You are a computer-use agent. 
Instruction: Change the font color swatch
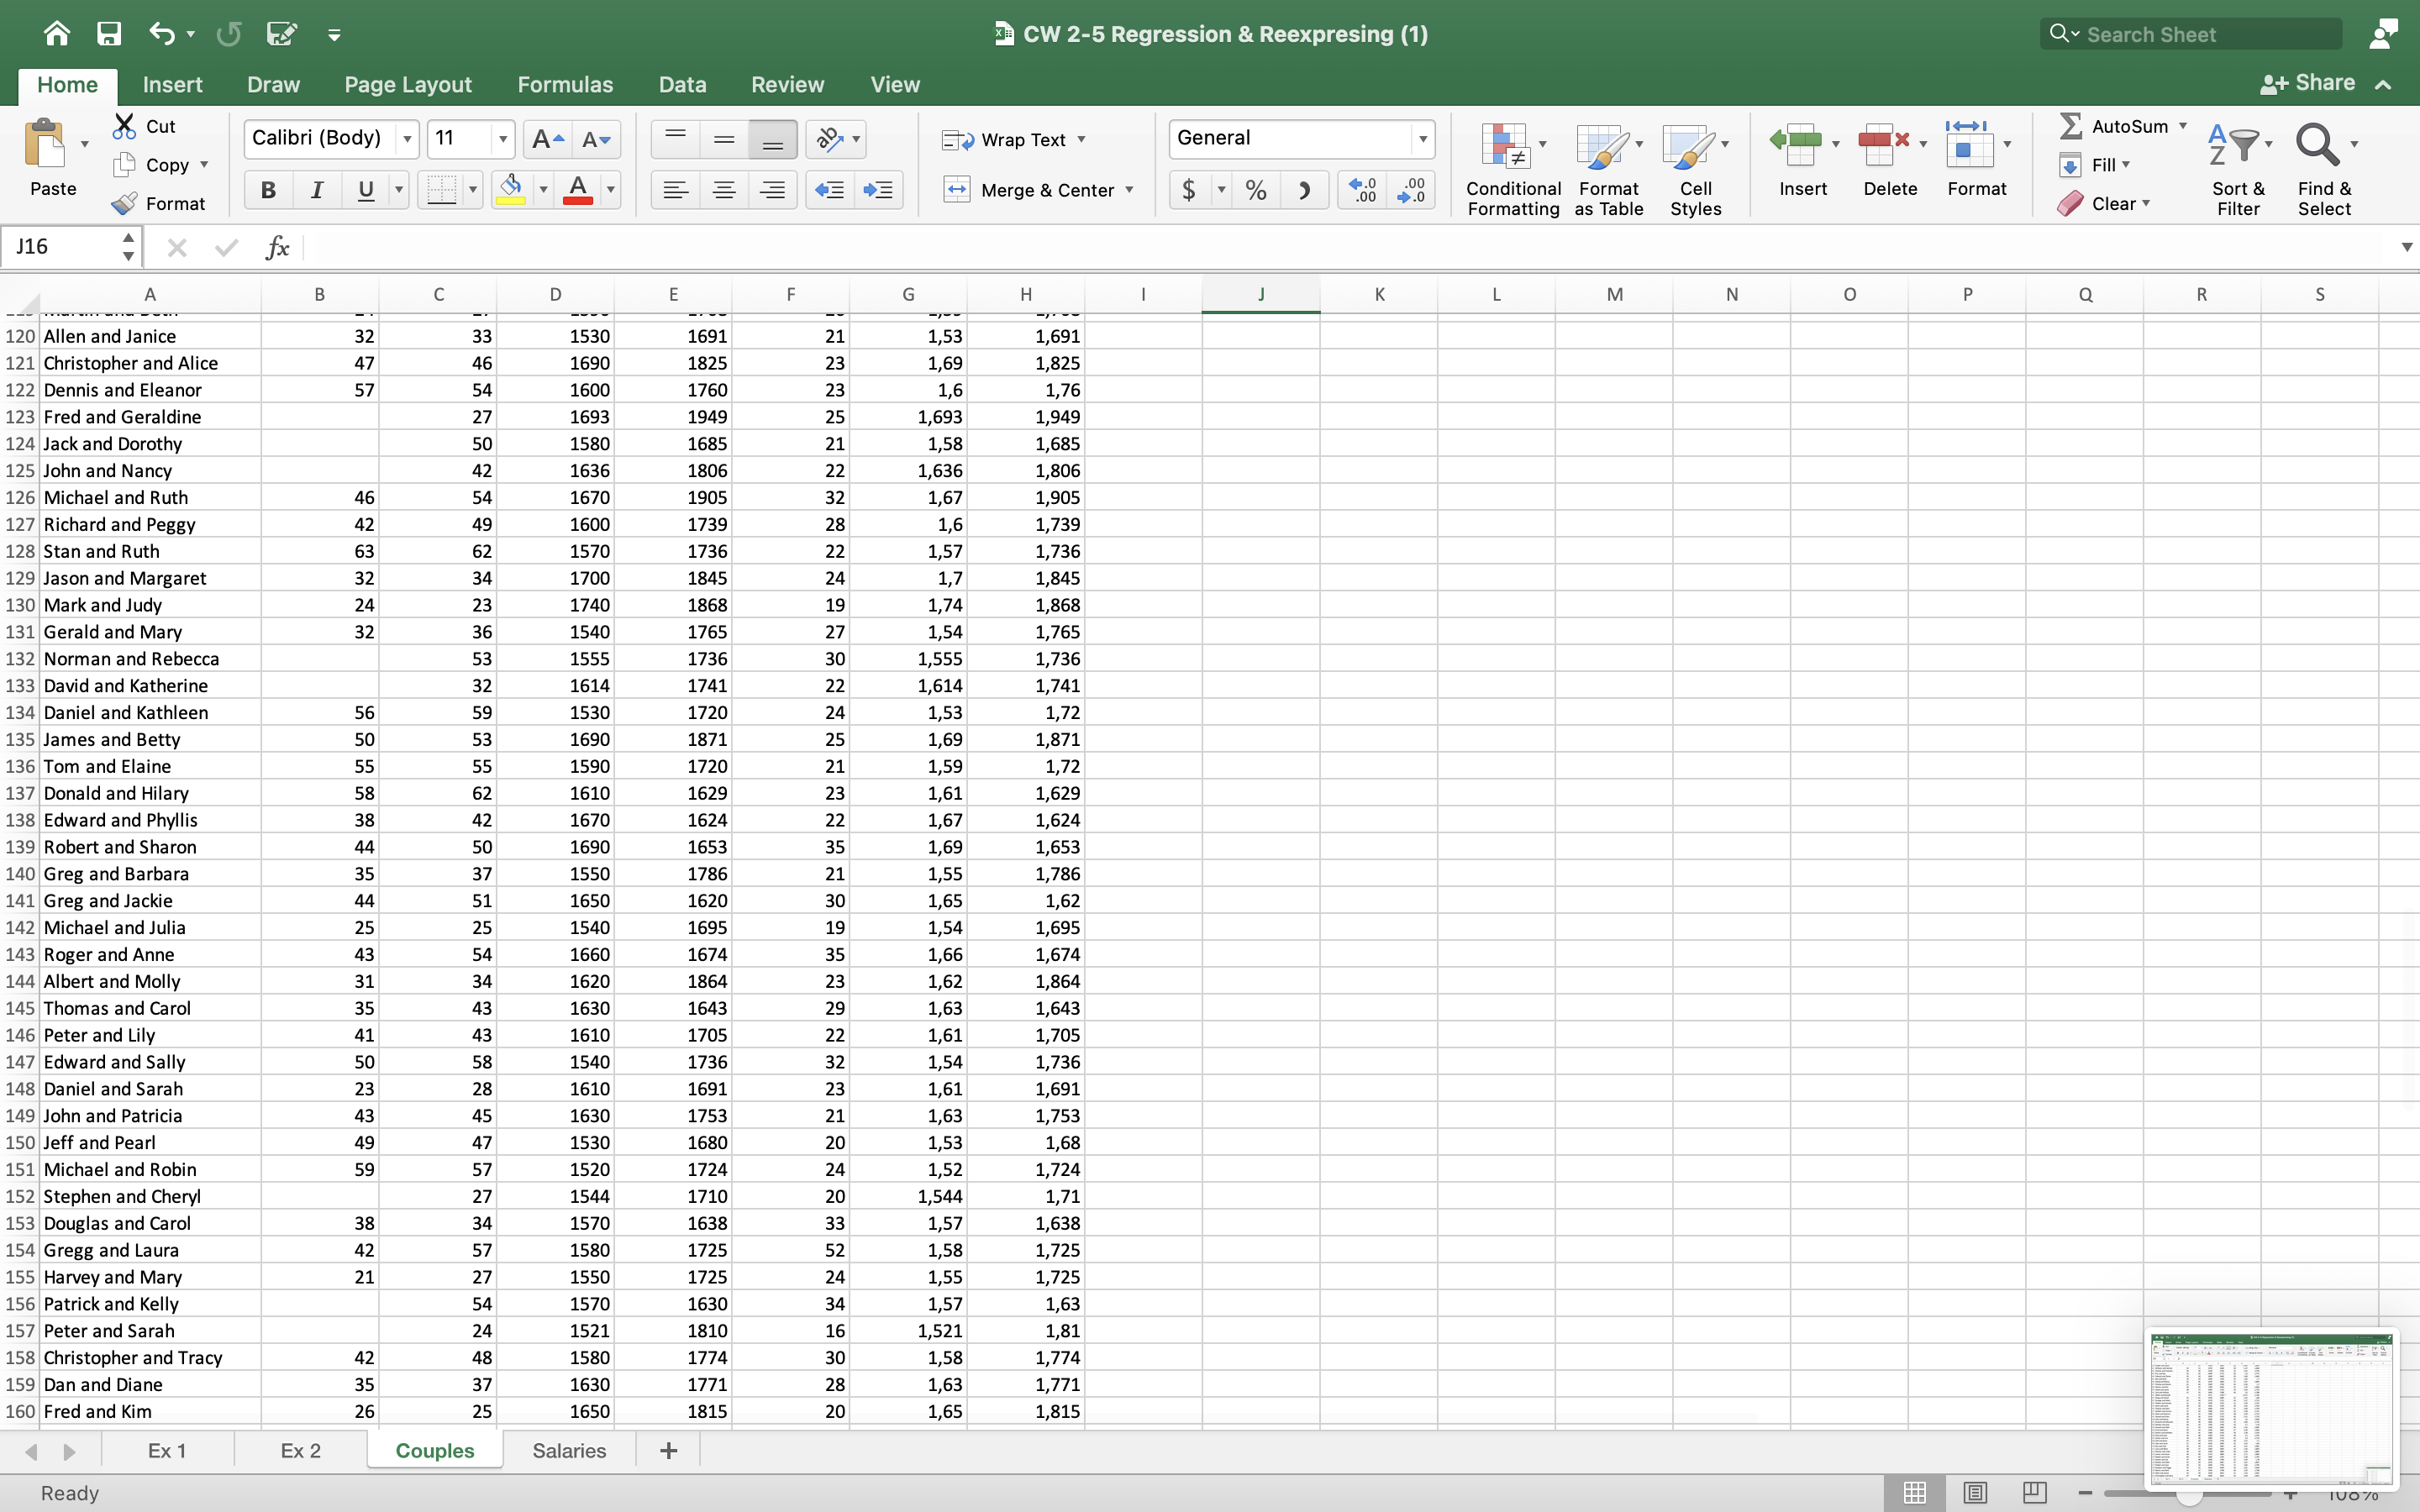580,189
